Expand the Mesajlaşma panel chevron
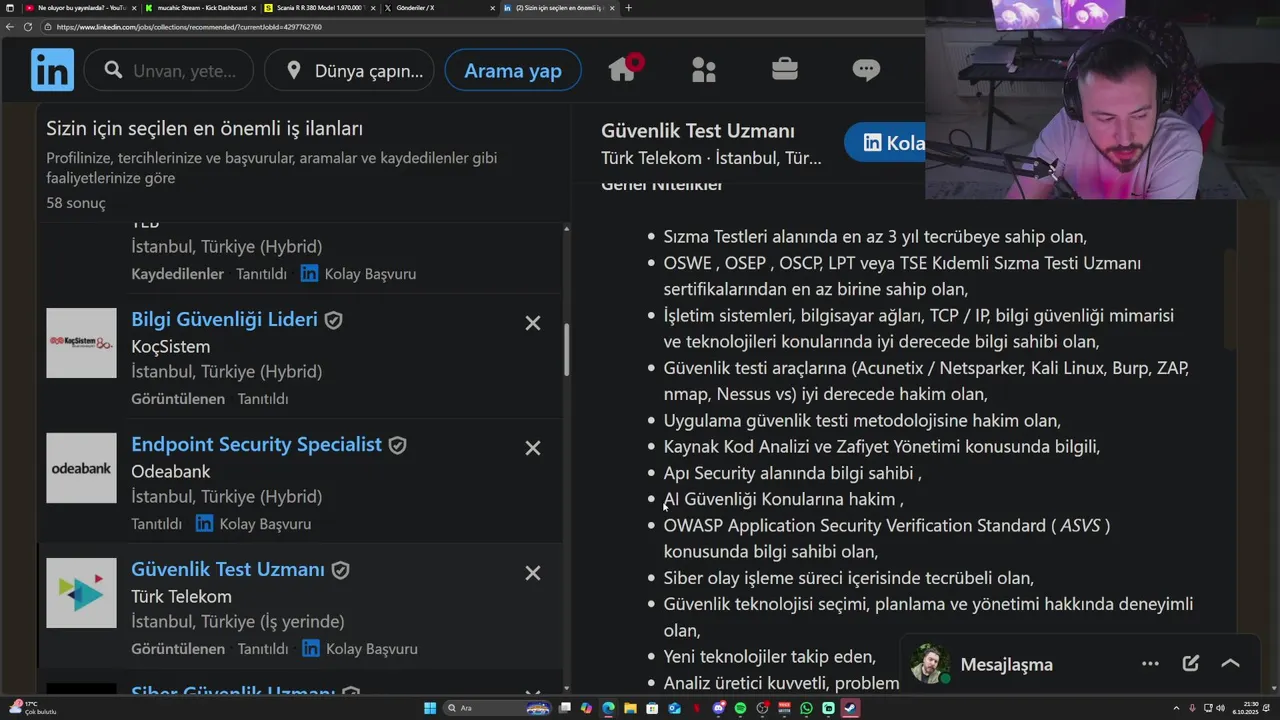 (1230, 663)
